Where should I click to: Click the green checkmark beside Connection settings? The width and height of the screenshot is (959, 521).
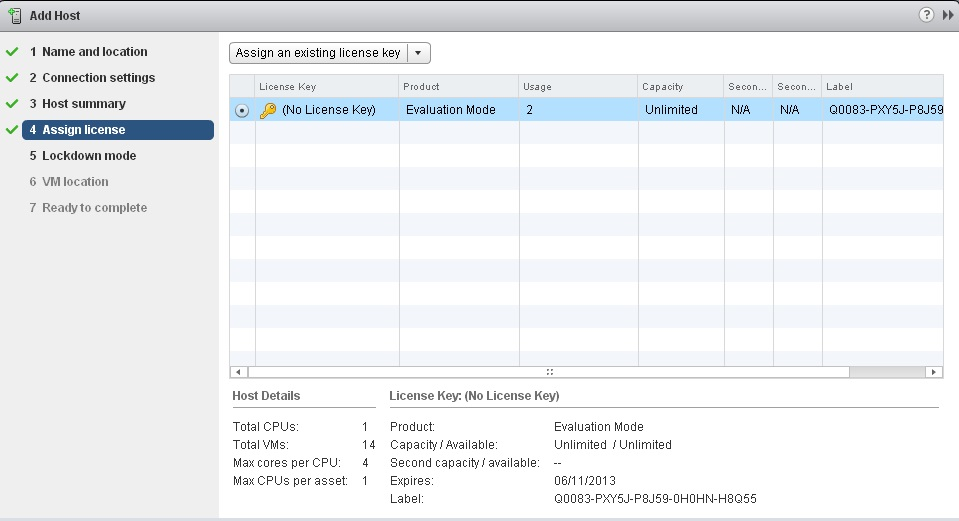coord(12,78)
